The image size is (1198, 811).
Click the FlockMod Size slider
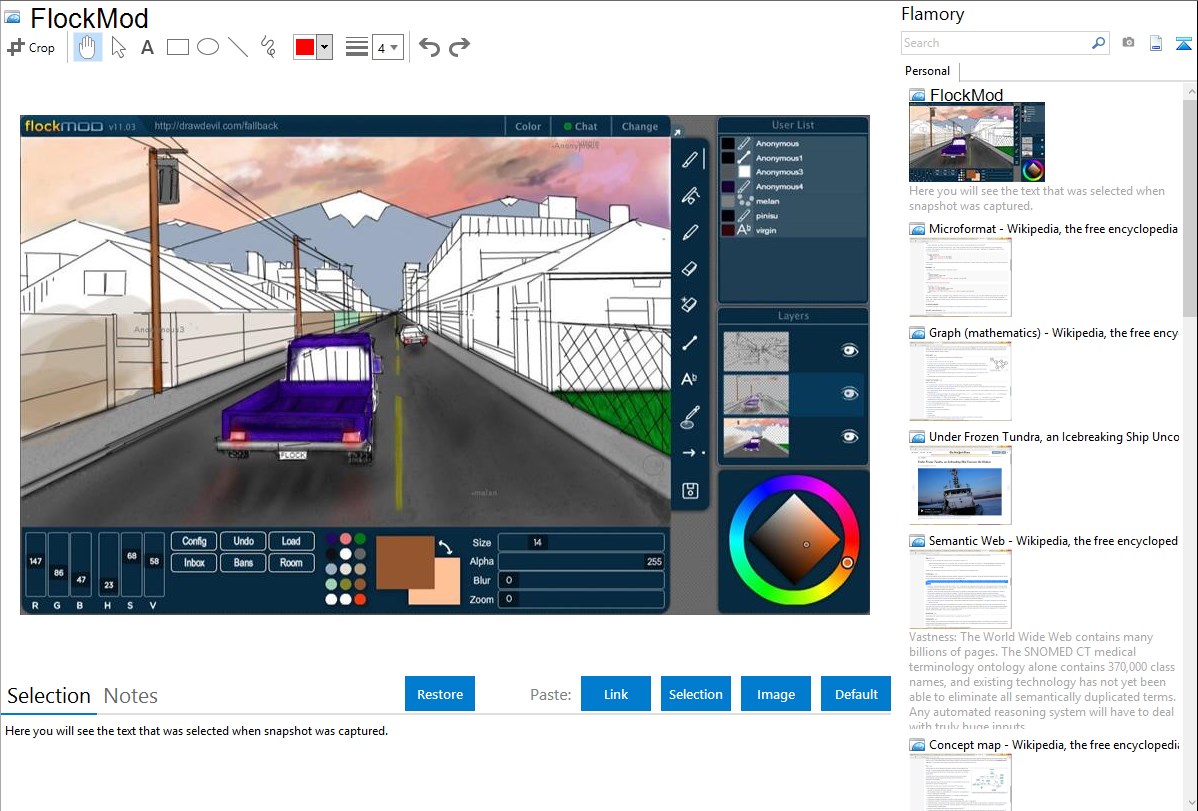point(581,543)
